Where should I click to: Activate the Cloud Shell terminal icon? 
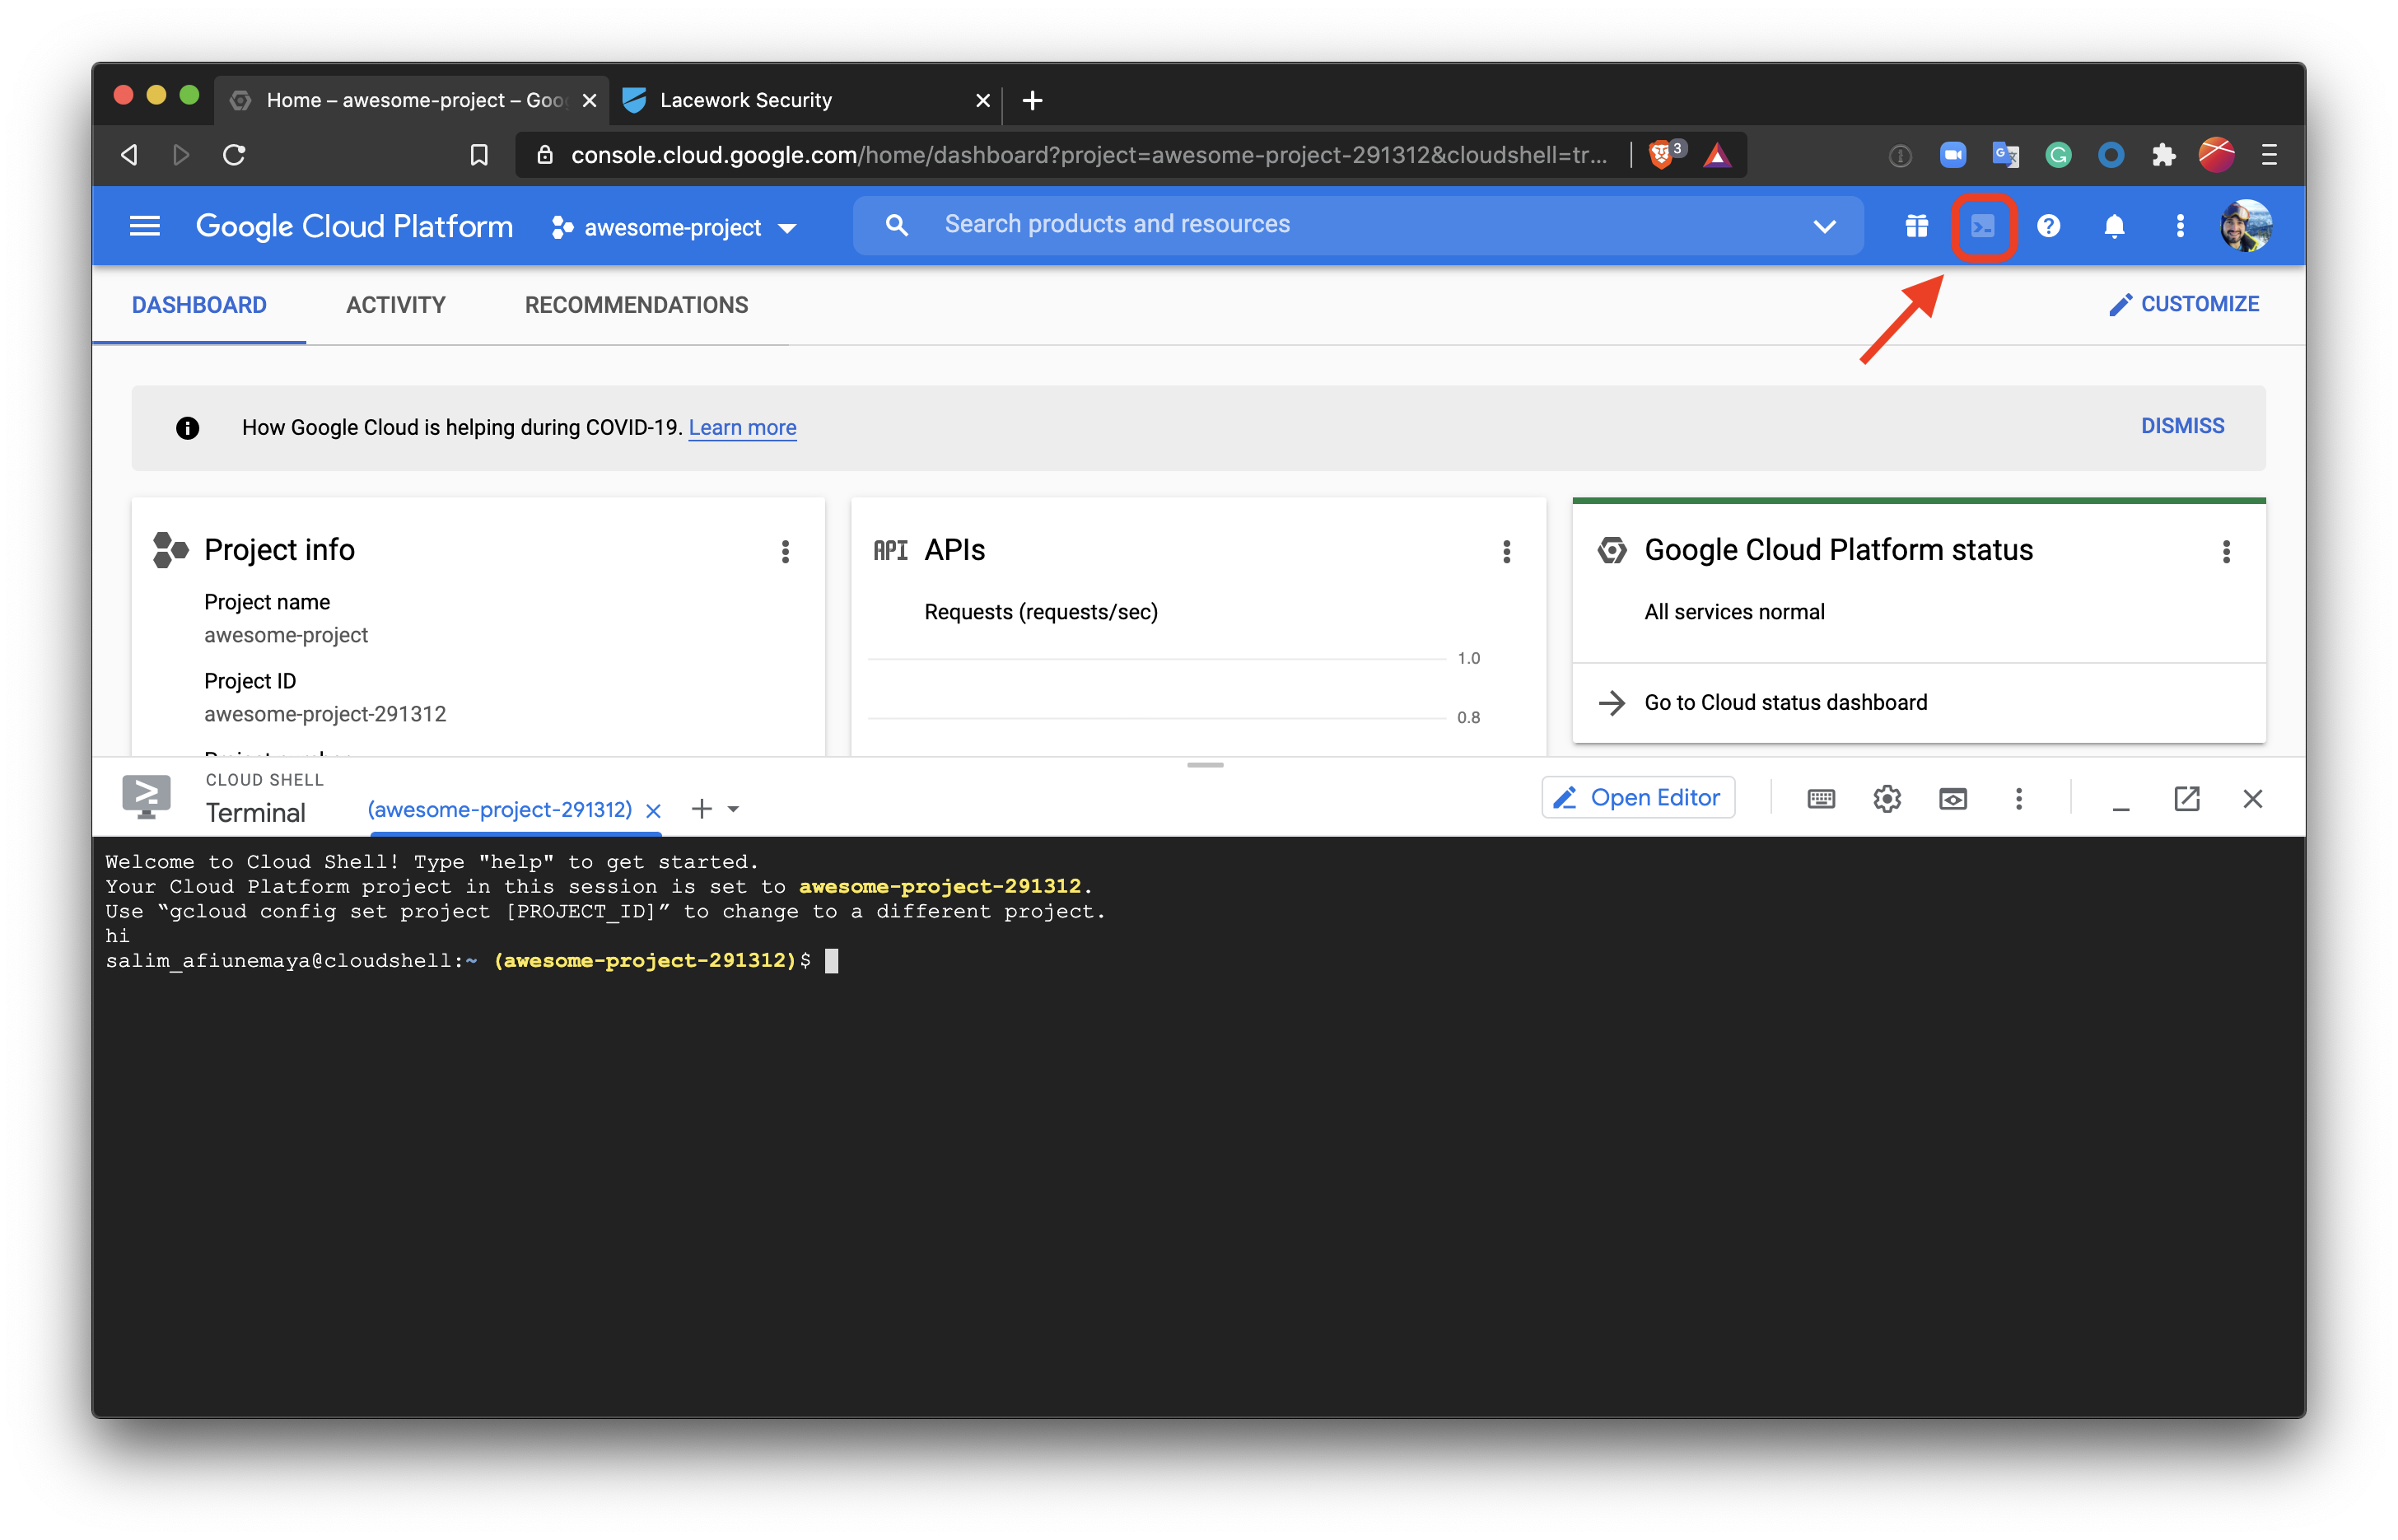1984,226
